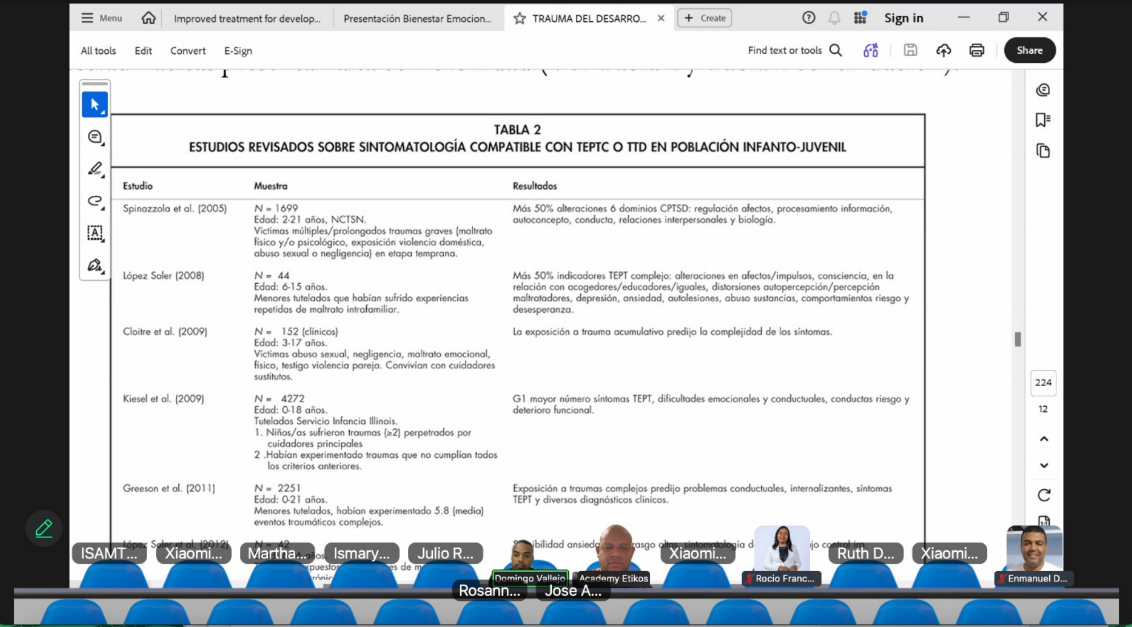Choose the add comment tool
Viewport: 1132px width, 627px height.
point(95,137)
